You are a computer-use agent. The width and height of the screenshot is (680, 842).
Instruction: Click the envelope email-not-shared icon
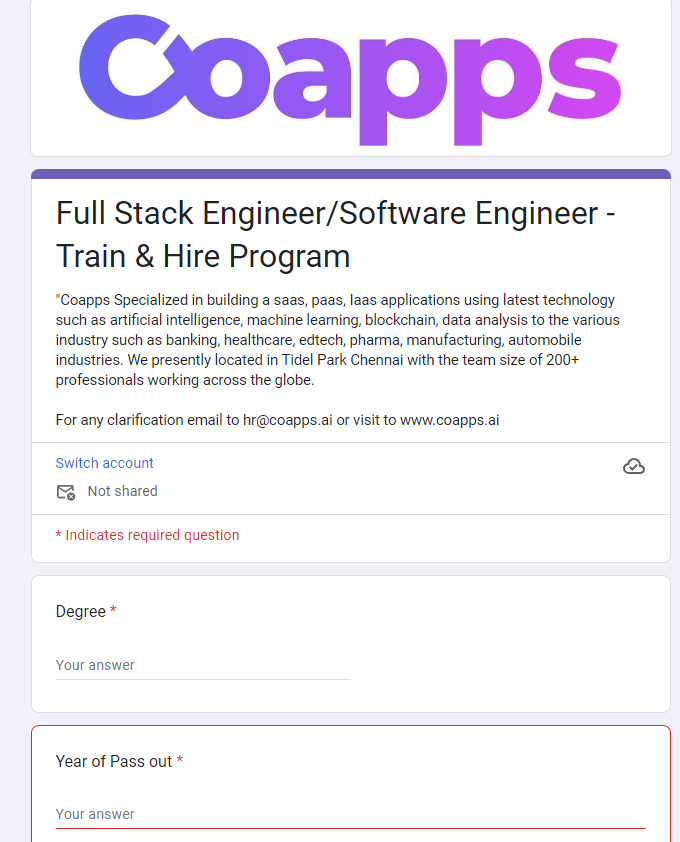coord(66,492)
